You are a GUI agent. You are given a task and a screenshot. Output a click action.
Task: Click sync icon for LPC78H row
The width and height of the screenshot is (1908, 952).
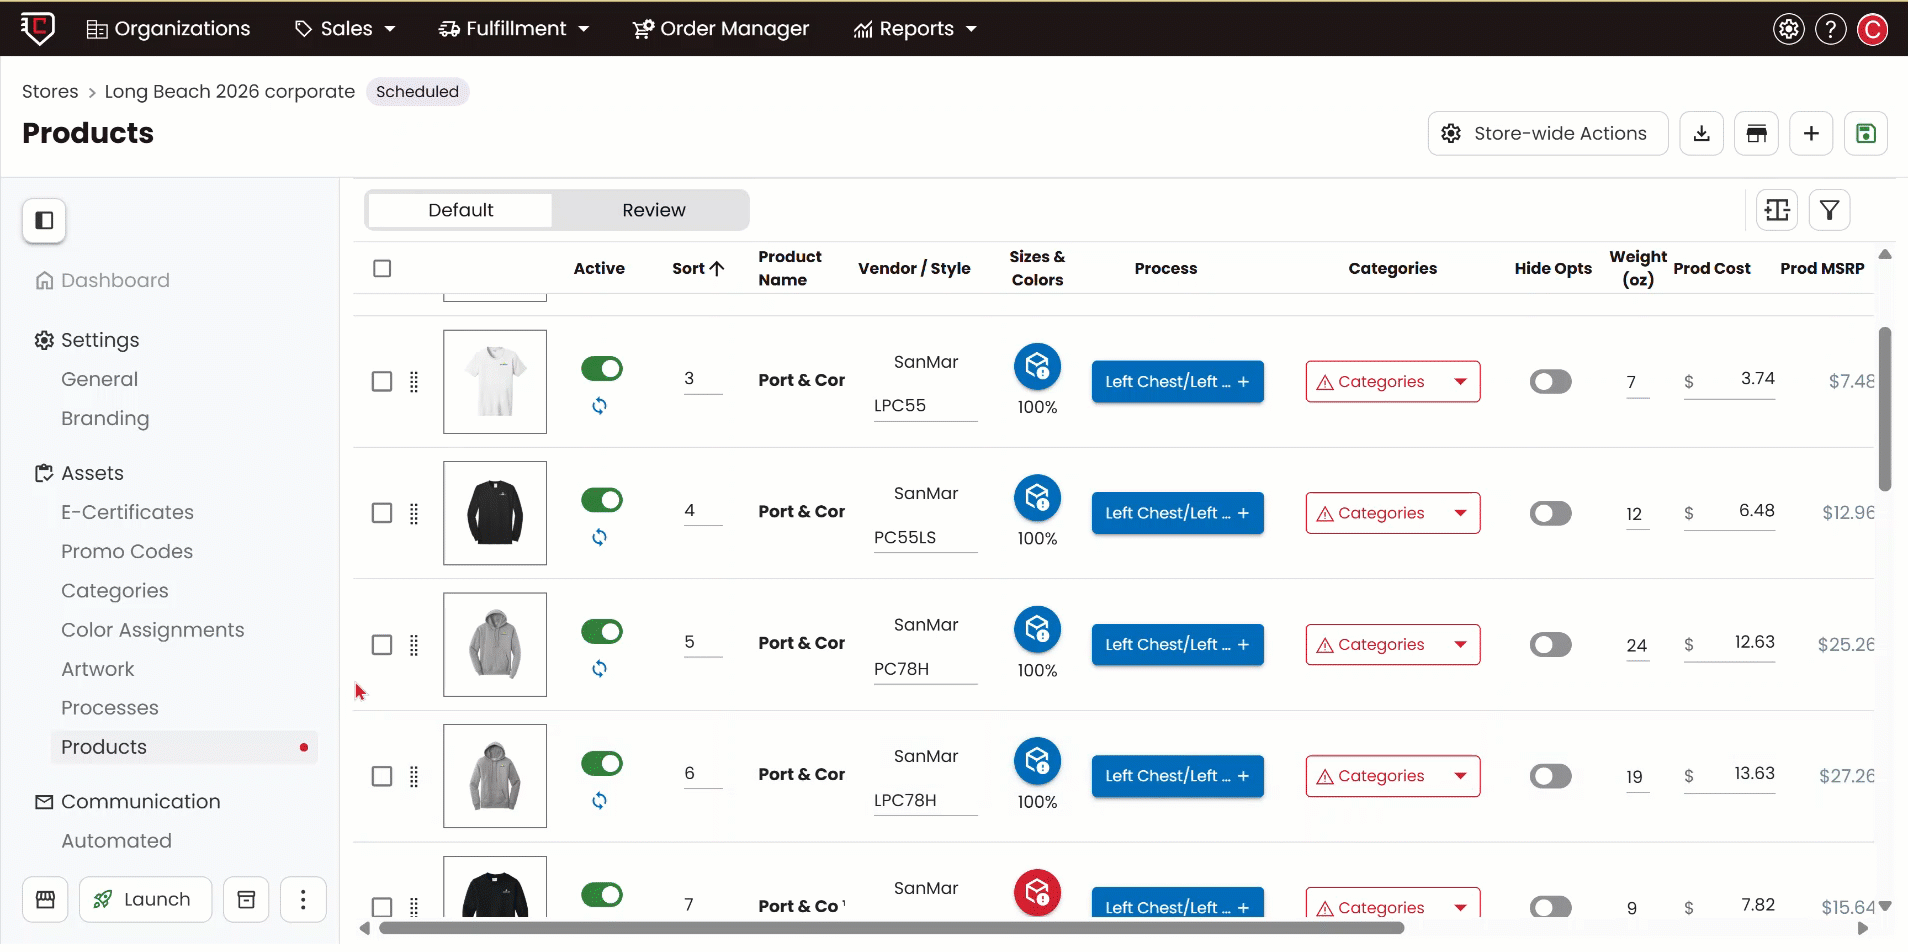(x=599, y=800)
